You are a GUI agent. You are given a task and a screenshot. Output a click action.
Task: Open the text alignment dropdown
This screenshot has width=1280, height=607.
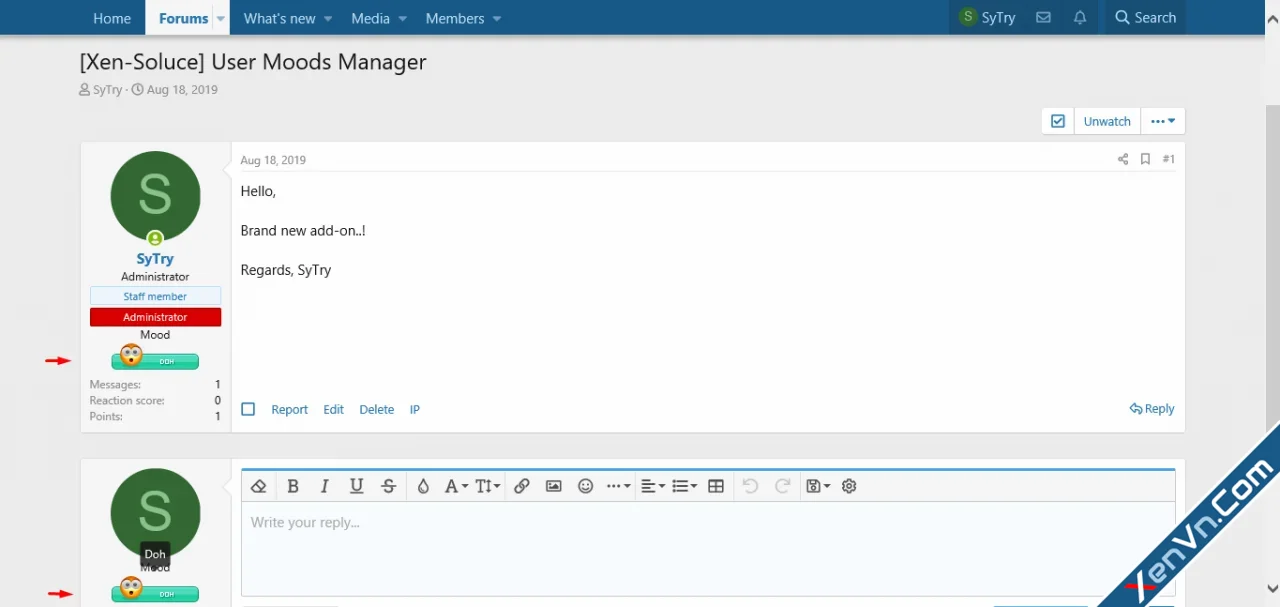point(653,486)
